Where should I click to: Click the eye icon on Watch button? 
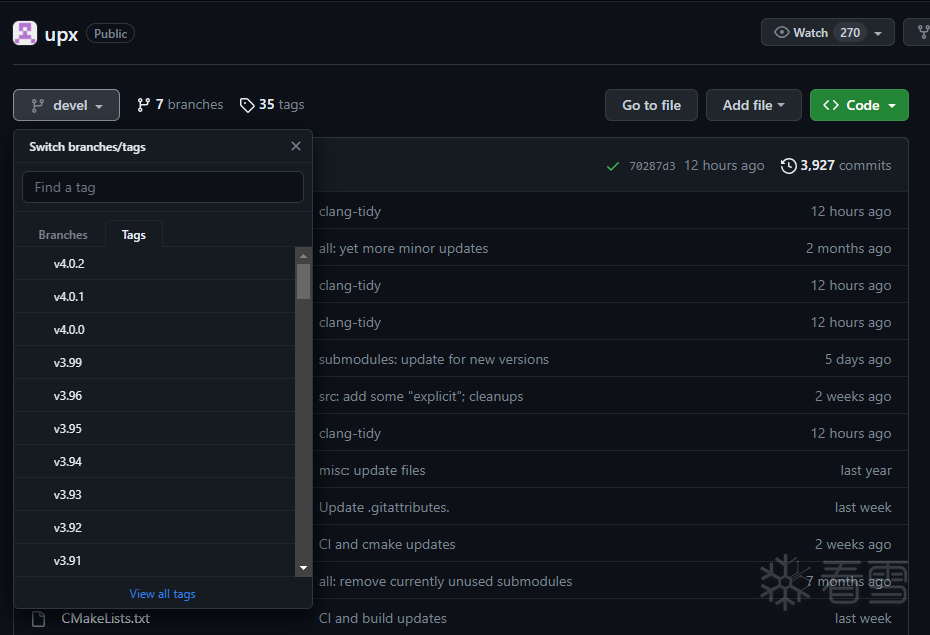tap(782, 33)
